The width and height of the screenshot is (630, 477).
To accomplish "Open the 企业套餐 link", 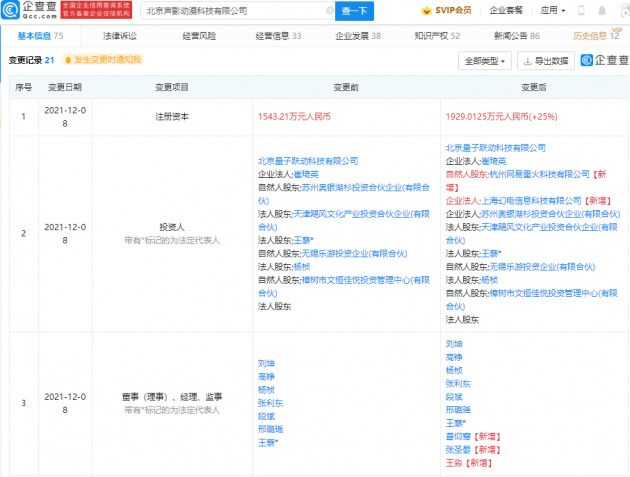I will point(505,12).
